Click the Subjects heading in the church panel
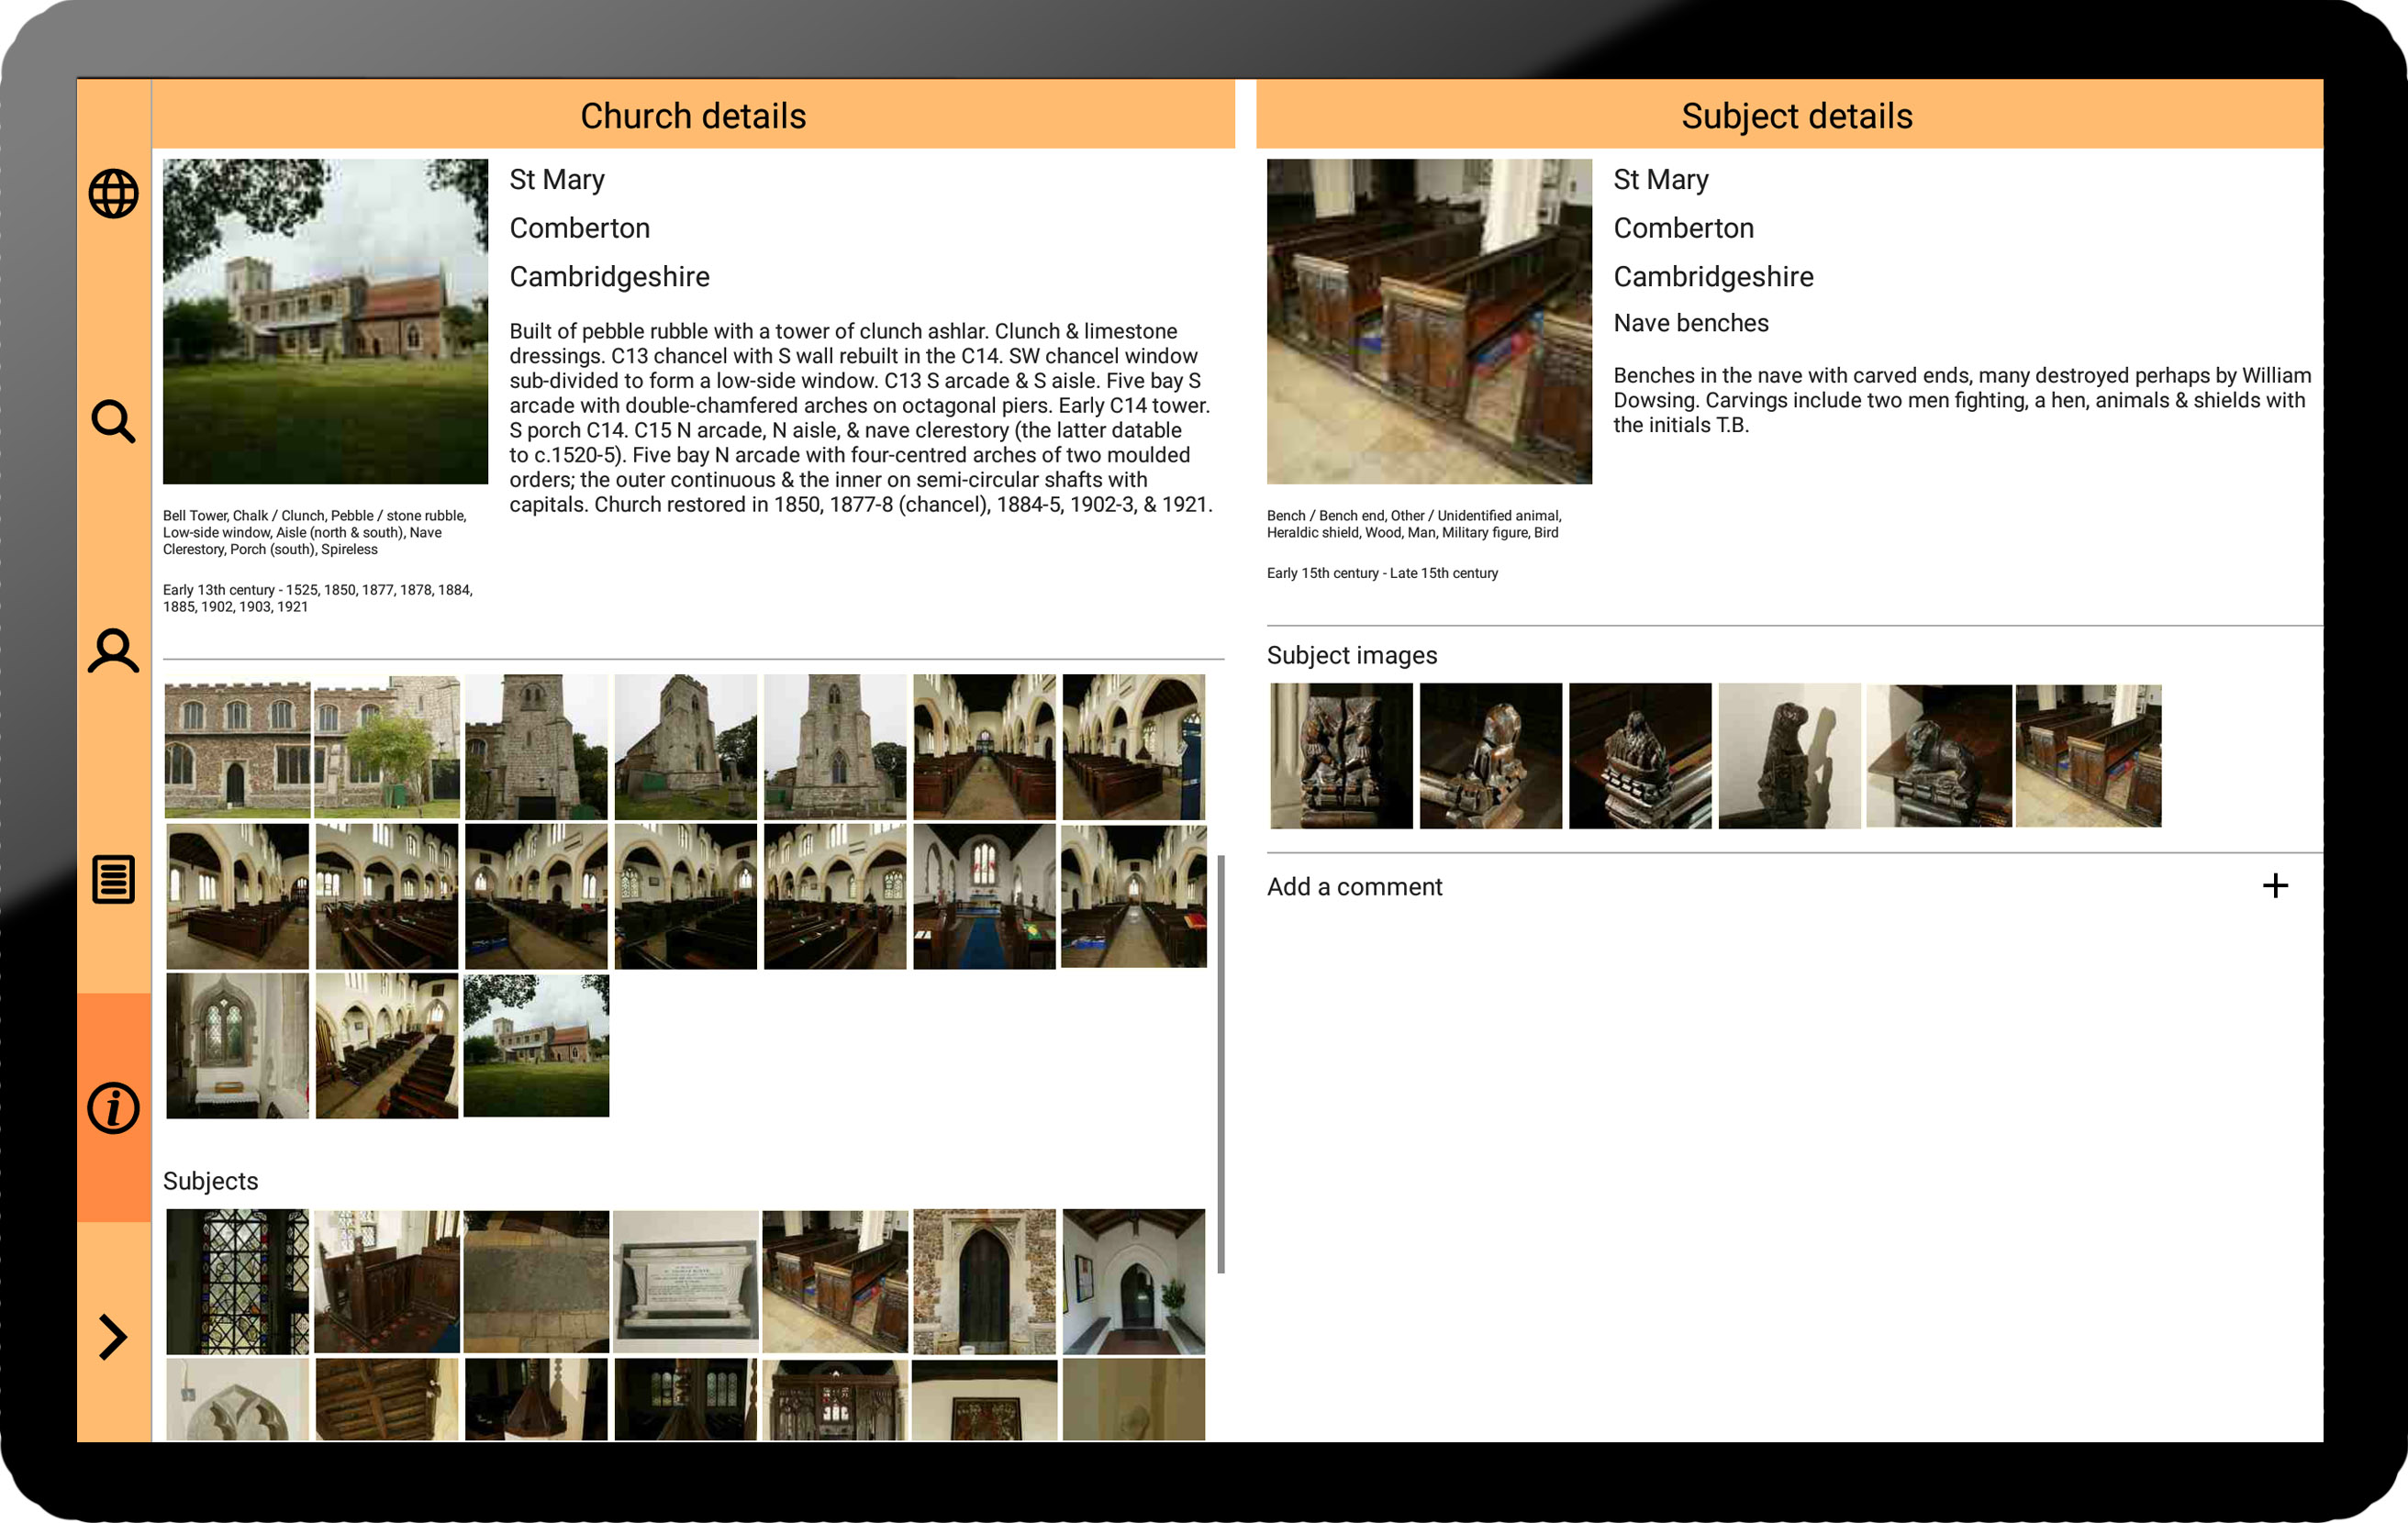Image resolution: width=2408 pixels, height=1523 pixels. tap(210, 1180)
